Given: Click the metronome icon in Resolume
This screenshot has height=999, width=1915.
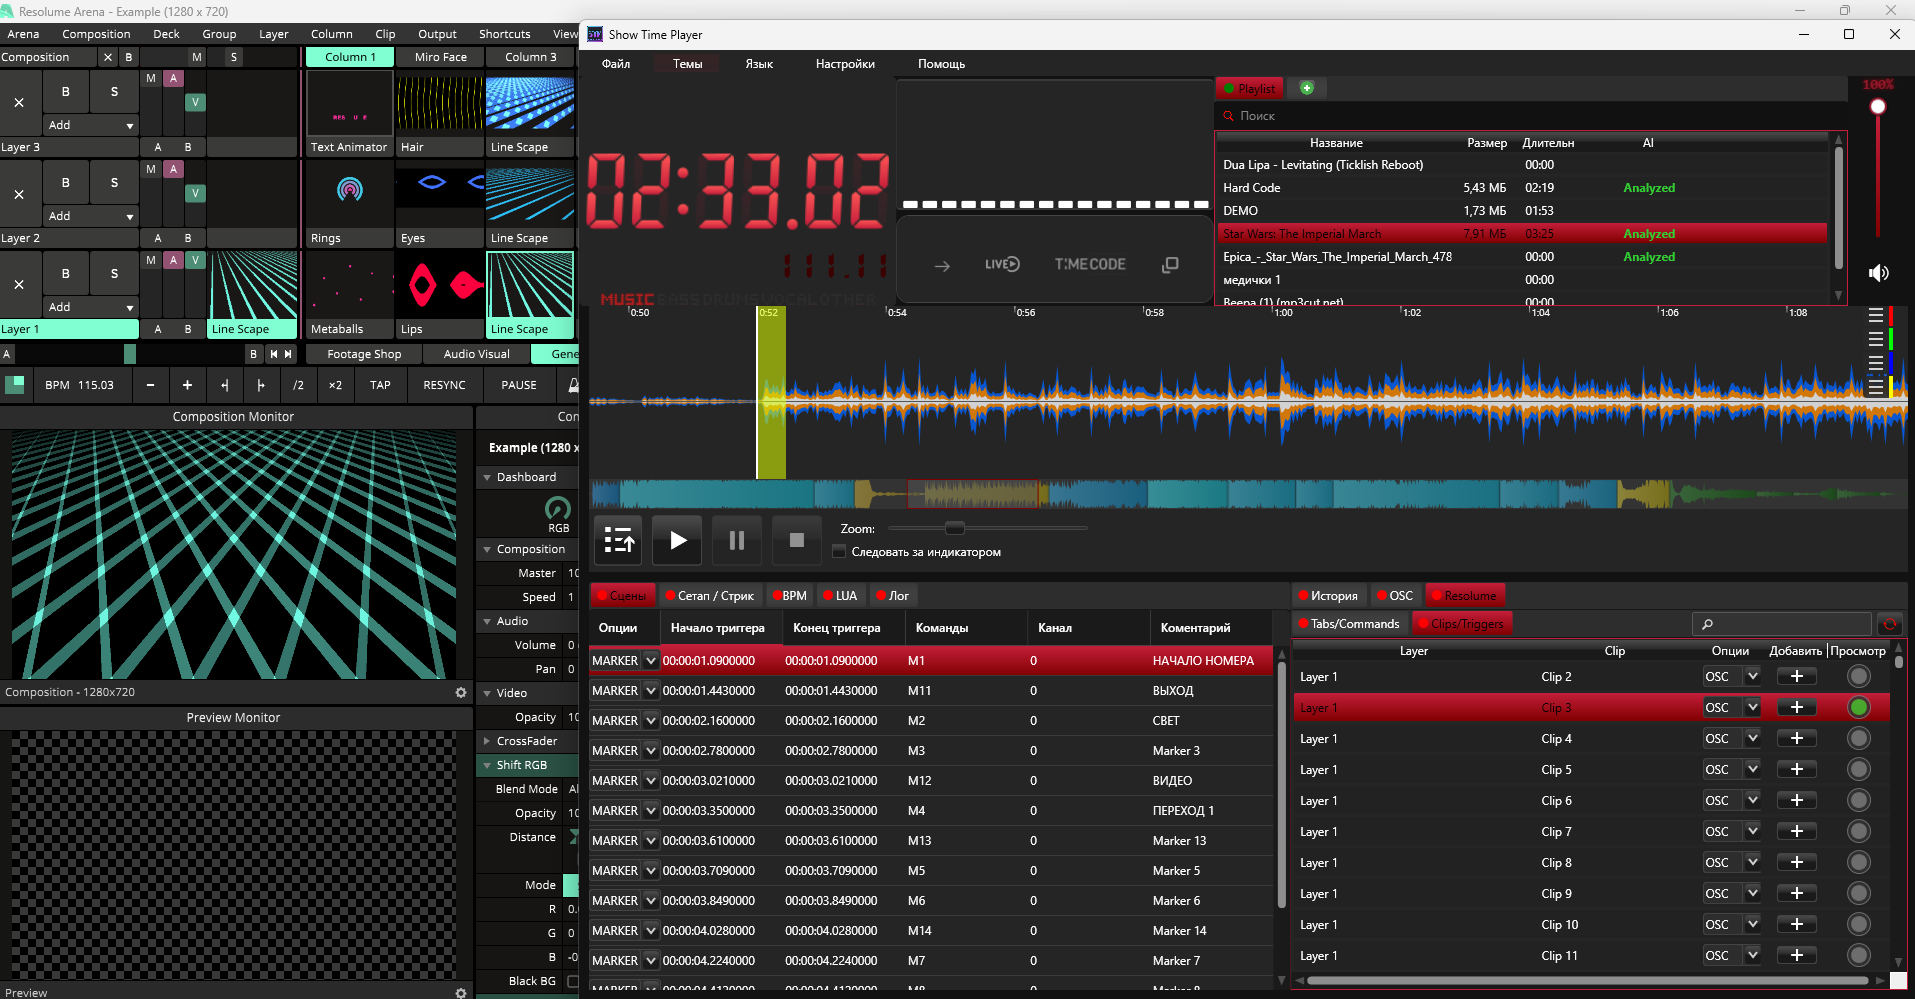Looking at the screenshot, I should point(572,385).
